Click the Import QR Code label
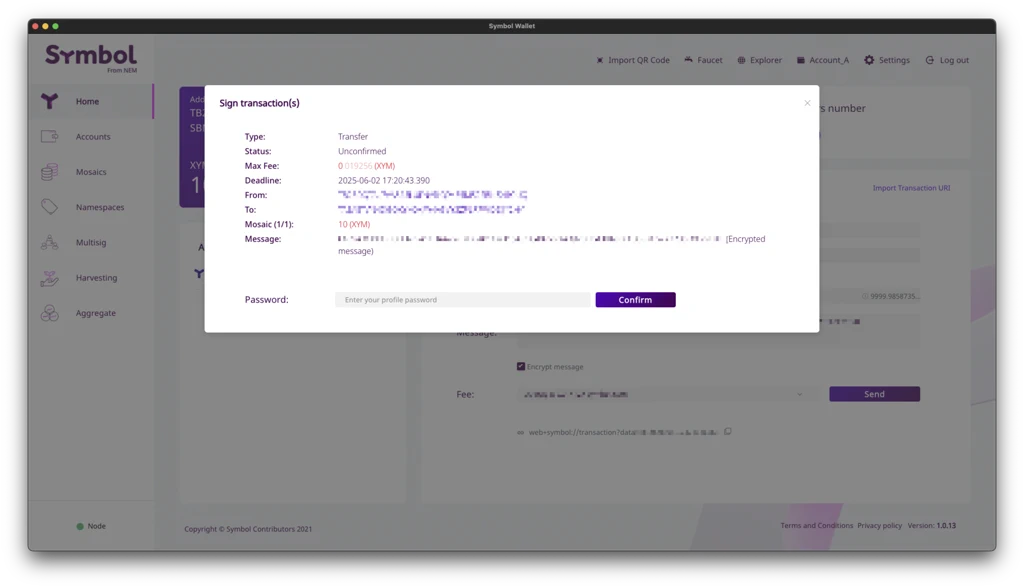1024x588 pixels. 639,60
